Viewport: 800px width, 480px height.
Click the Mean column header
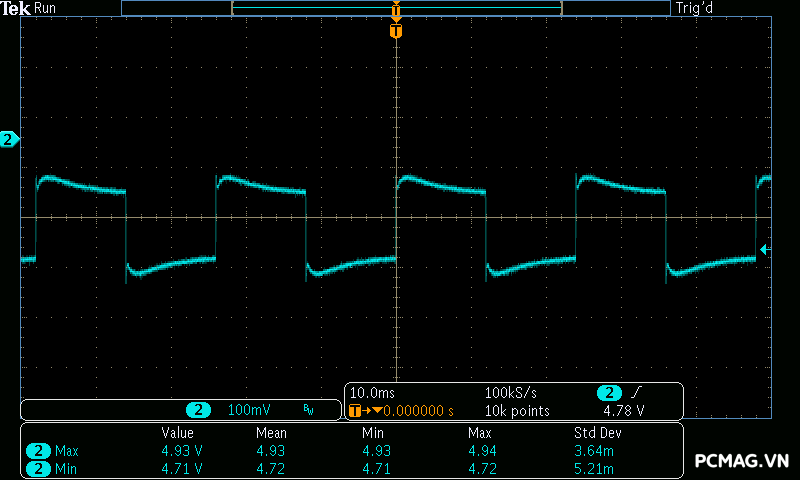(x=271, y=433)
